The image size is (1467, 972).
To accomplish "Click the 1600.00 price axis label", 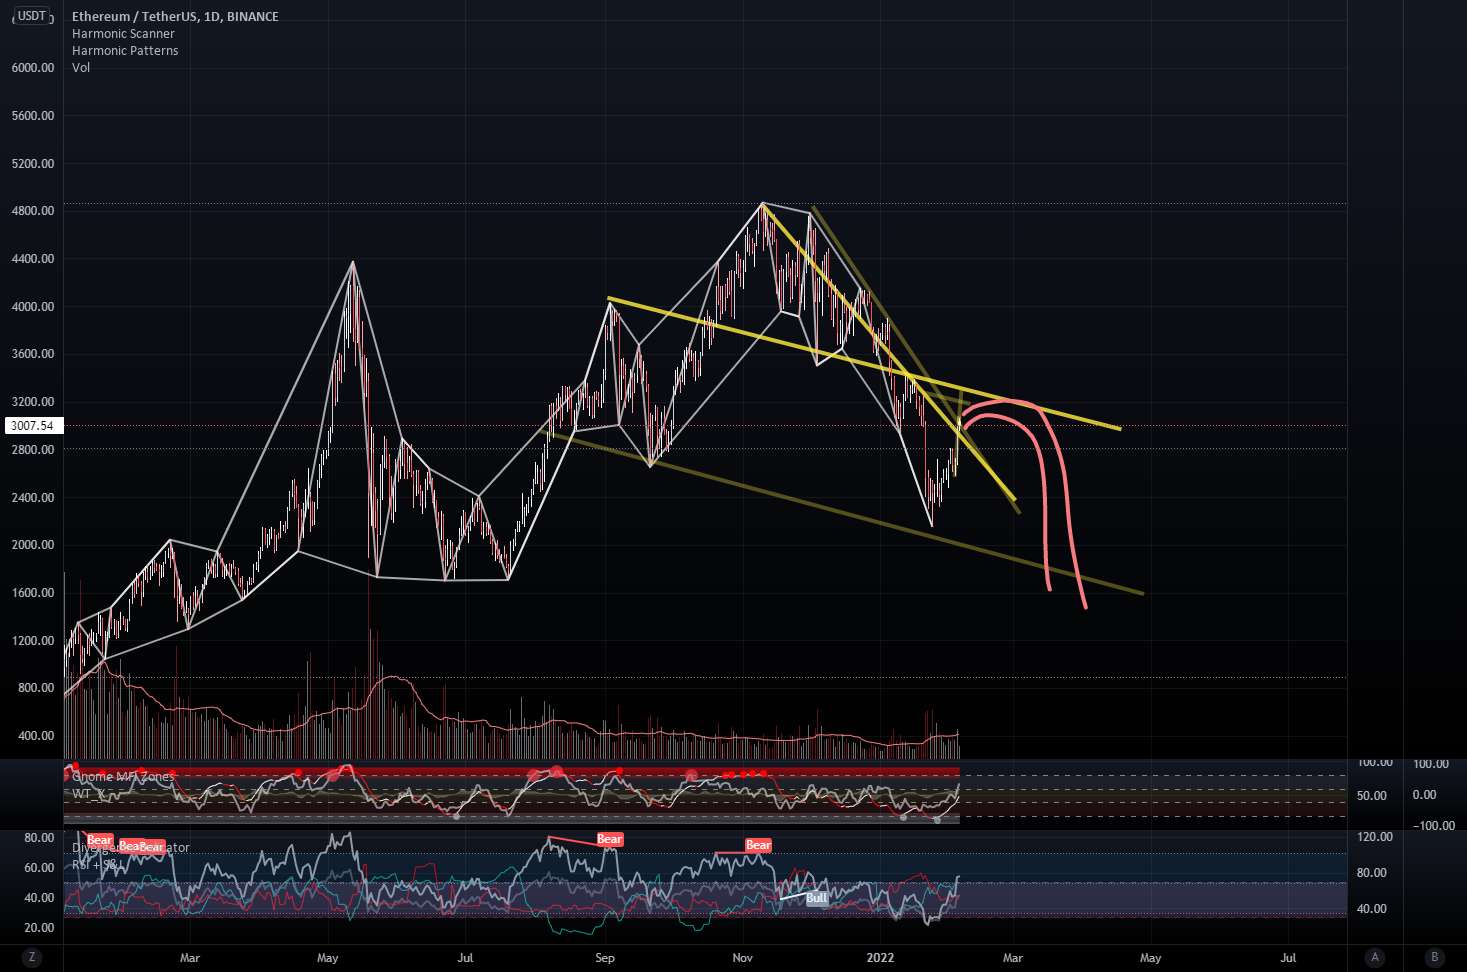I will [33, 592].
